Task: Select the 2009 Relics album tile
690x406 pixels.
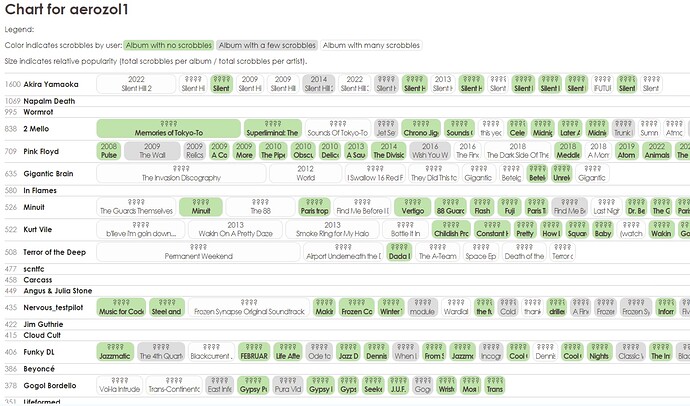Action: pos(195,151)
